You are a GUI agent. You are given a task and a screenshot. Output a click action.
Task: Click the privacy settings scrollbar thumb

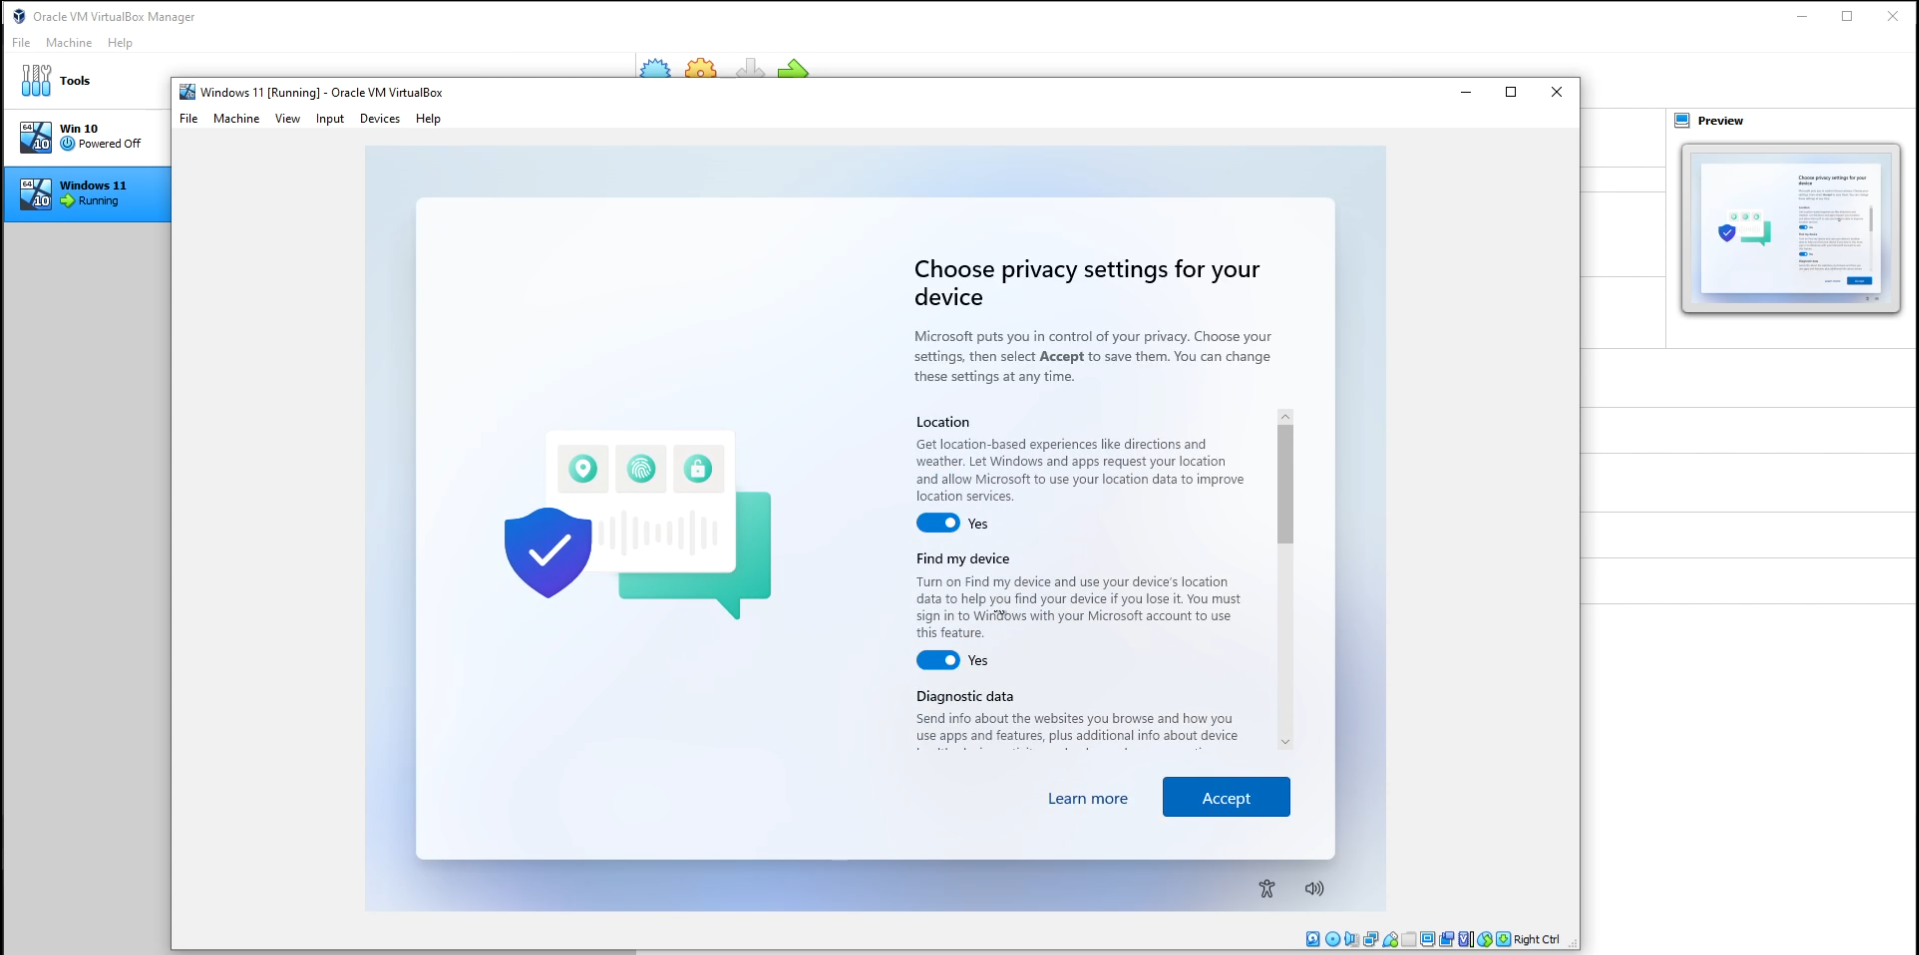click(1285, 484)
